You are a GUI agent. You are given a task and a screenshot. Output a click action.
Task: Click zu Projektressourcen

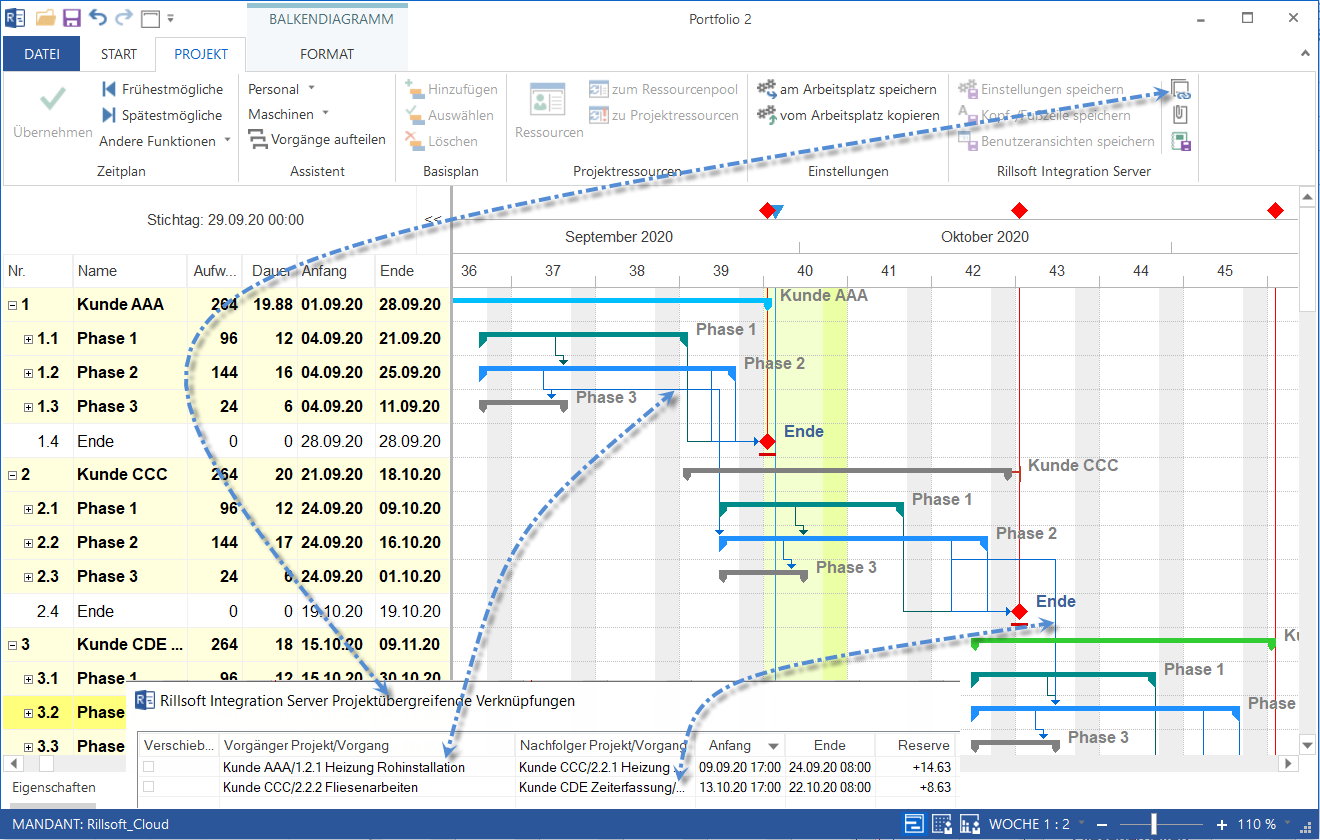click(x=663, y=115)
